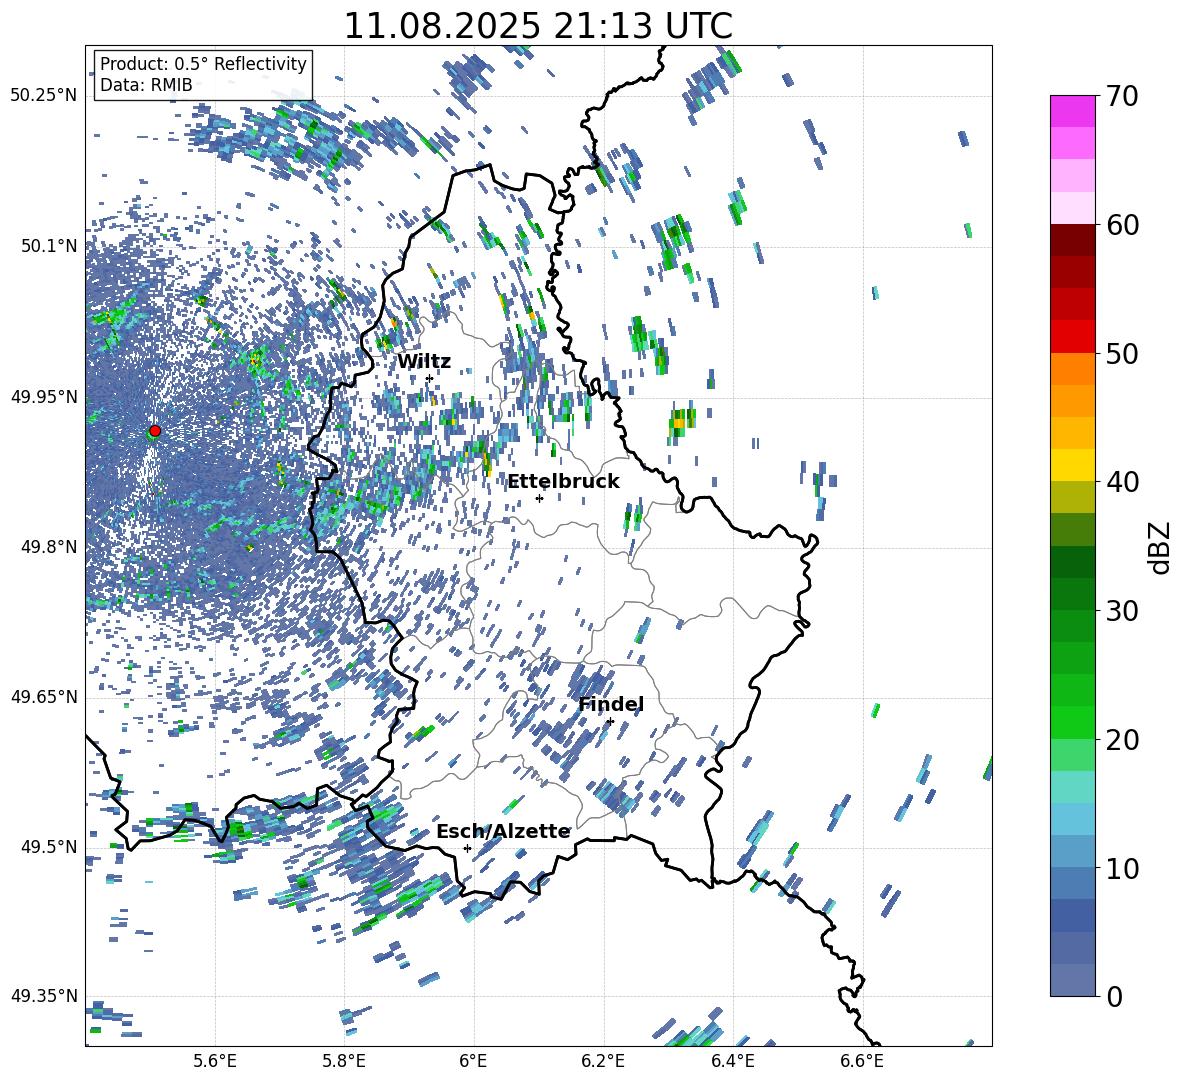Click the colorbar tick label 60
1184x1081 pixels.
[1123, 225]
